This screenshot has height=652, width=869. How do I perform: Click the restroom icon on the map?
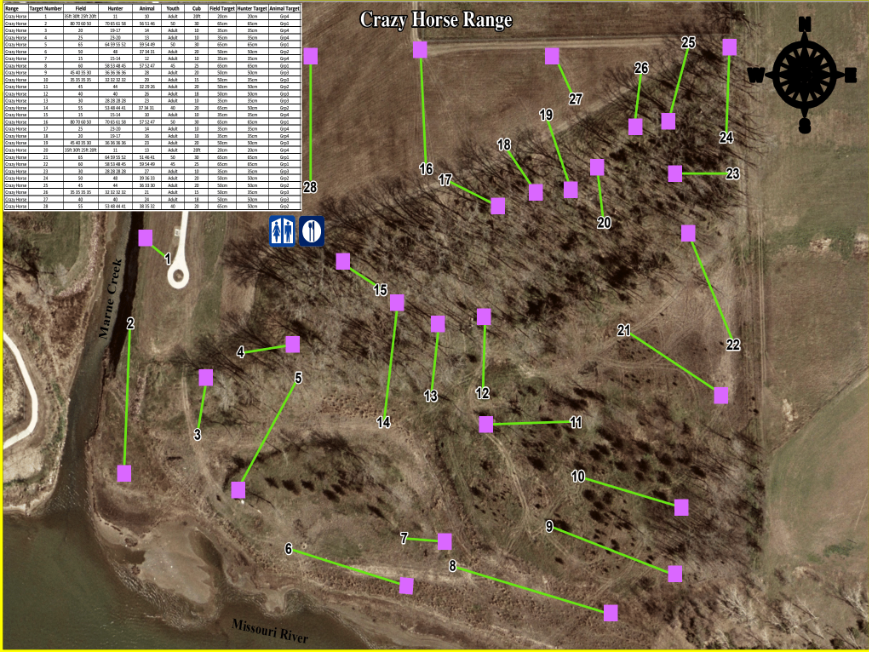(x=282, y=231)
